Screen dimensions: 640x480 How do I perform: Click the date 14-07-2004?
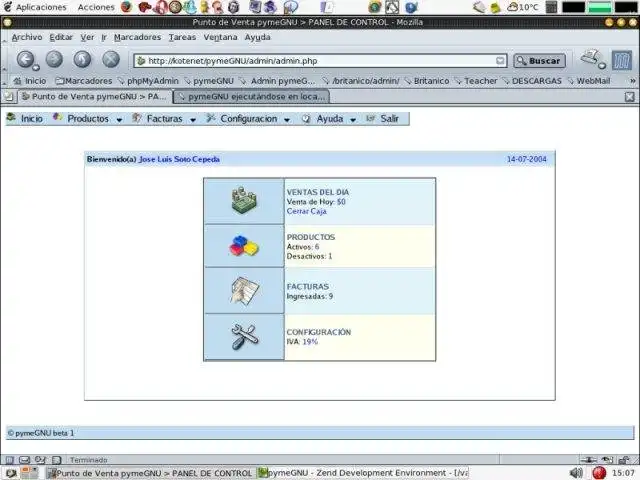click(527, 159)
